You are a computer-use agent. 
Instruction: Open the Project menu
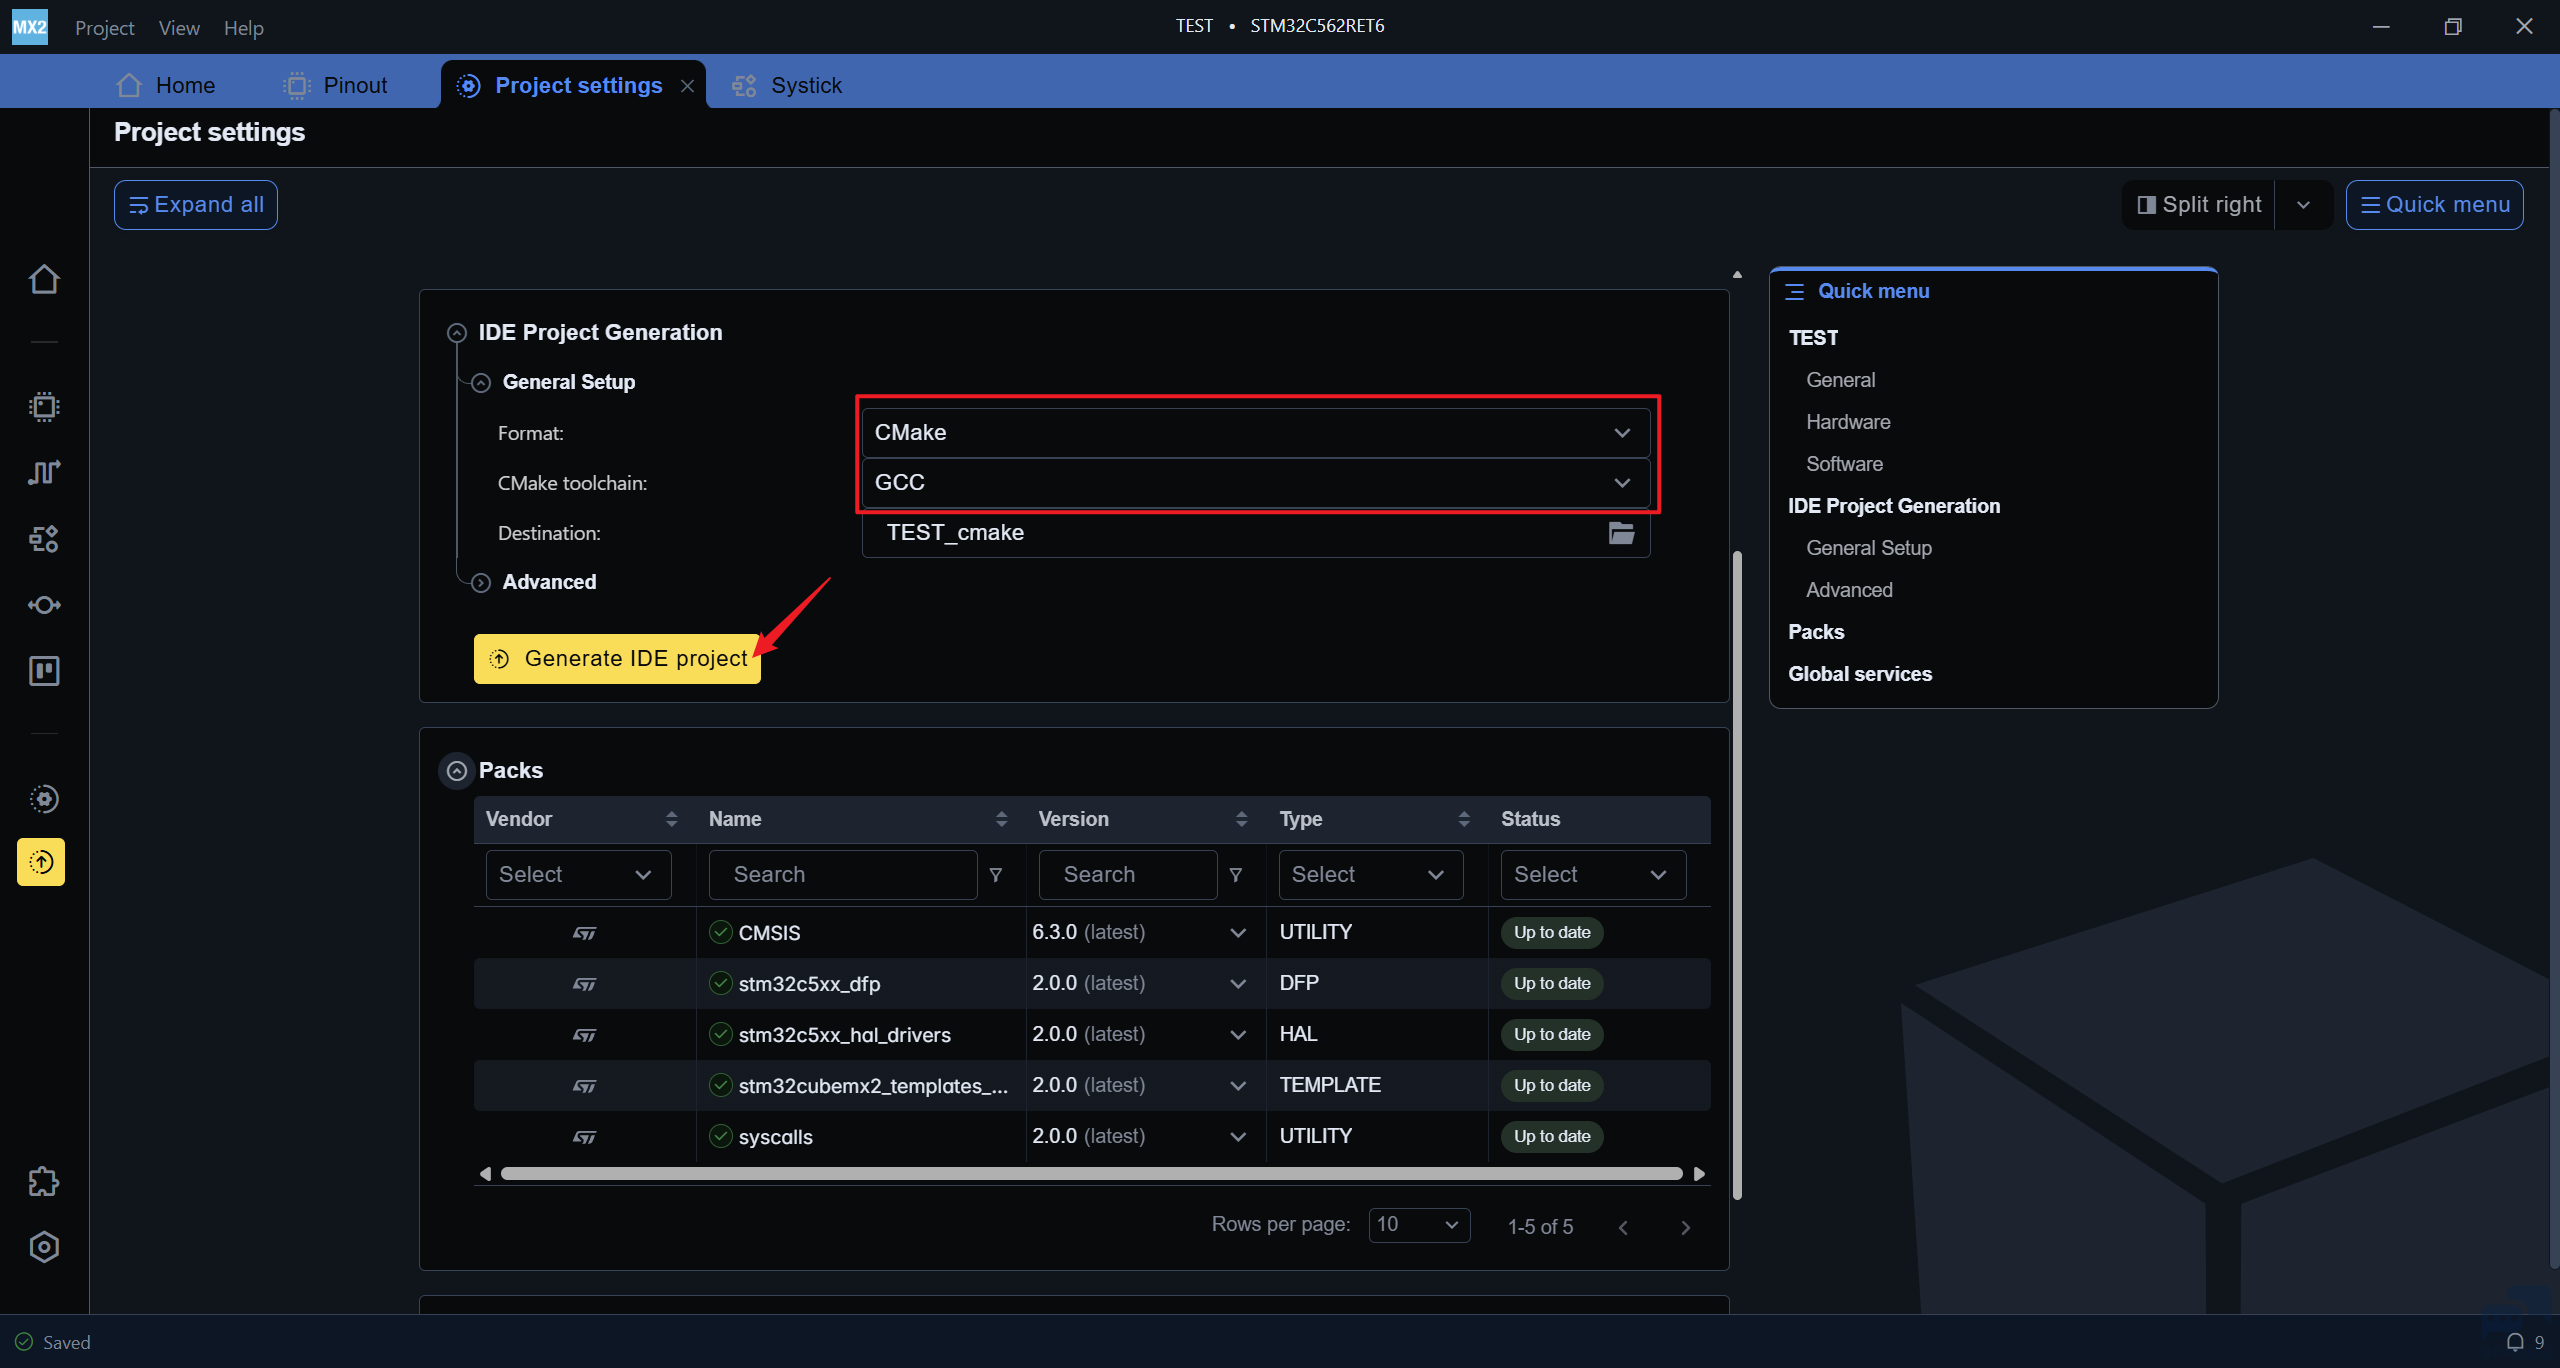pos(104,28)
